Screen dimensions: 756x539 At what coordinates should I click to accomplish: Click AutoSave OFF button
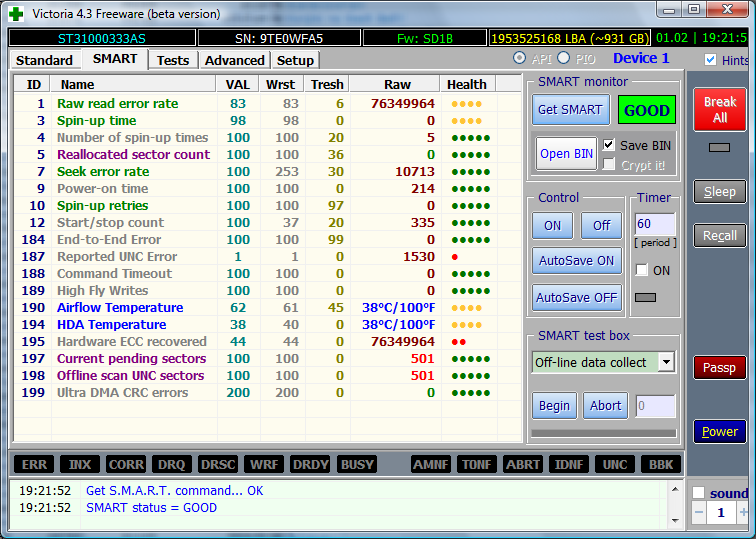577,297
